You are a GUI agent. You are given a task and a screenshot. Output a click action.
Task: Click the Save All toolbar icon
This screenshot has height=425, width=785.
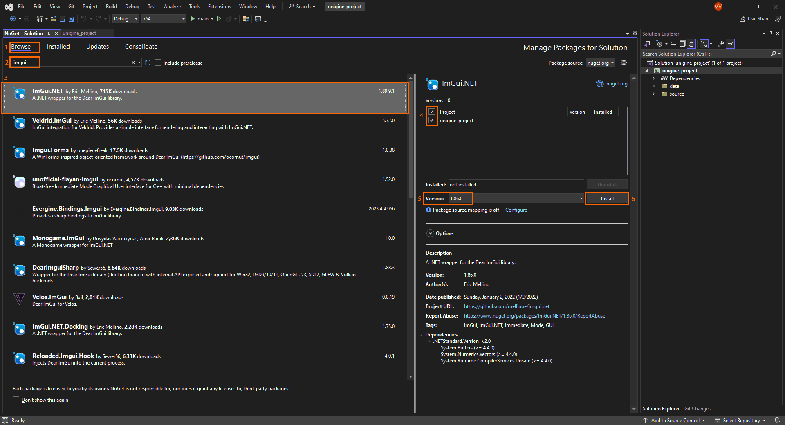point(71,19)
